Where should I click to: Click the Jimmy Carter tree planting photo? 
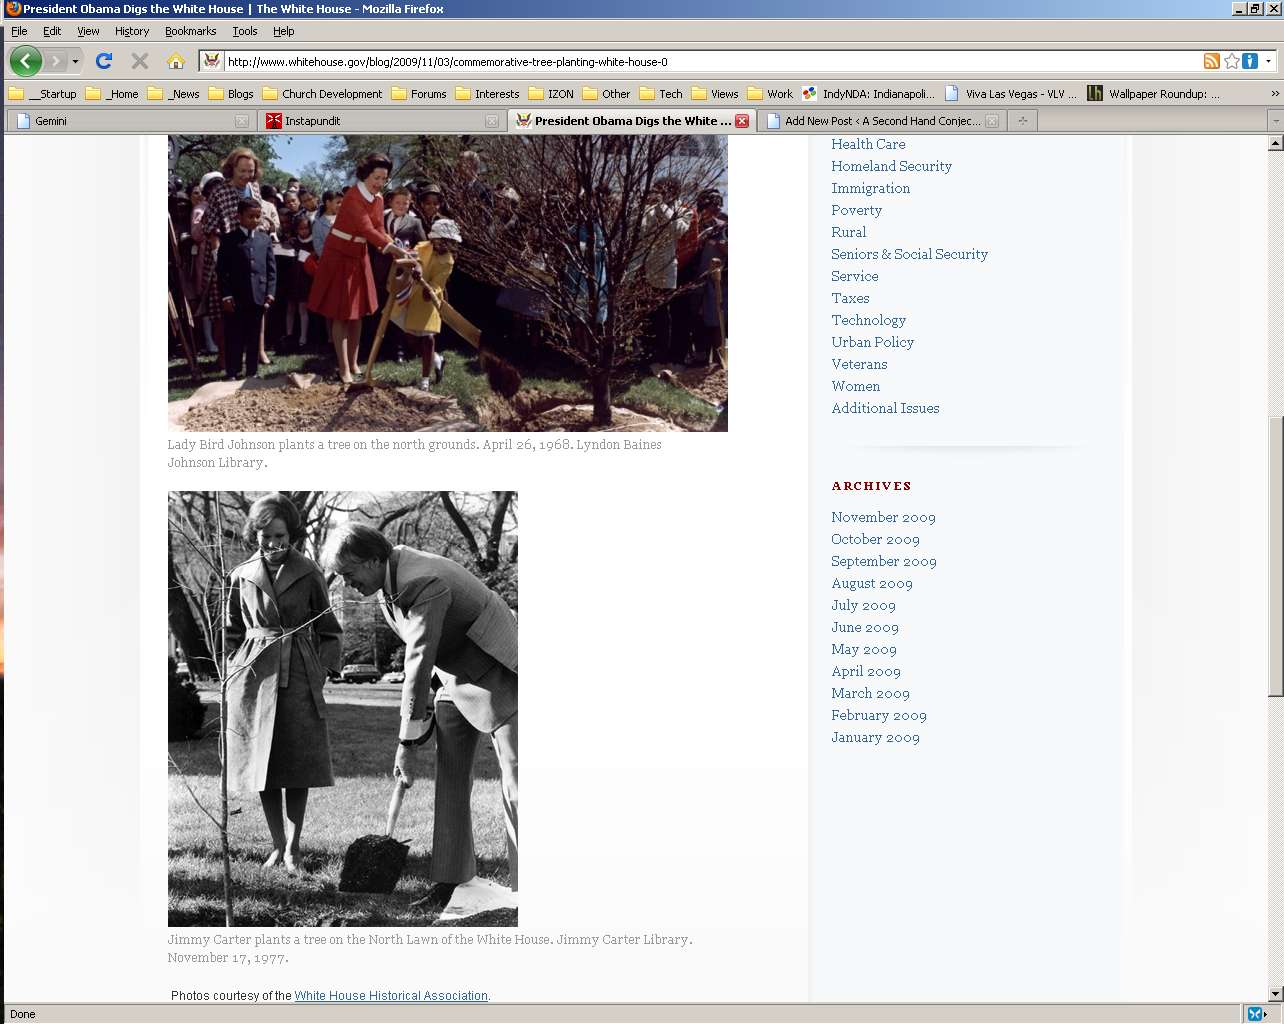point(343,709)
